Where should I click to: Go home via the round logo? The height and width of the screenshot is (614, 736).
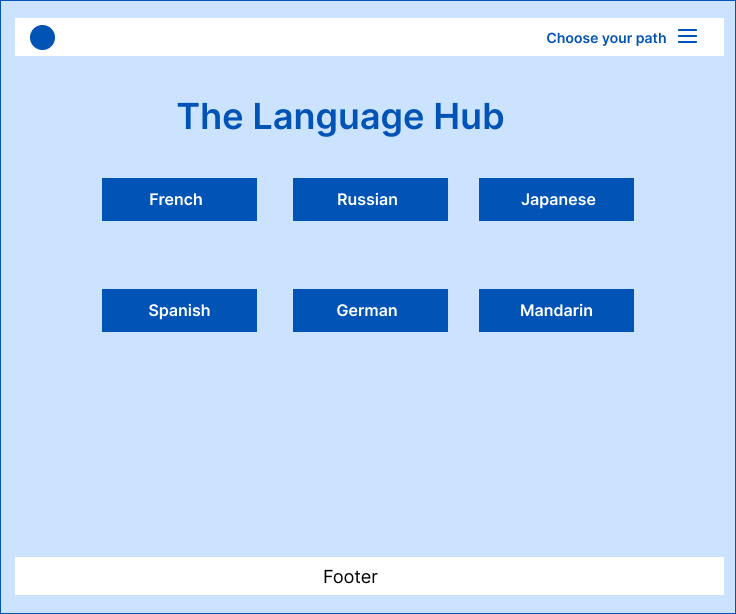click(42, 38)
